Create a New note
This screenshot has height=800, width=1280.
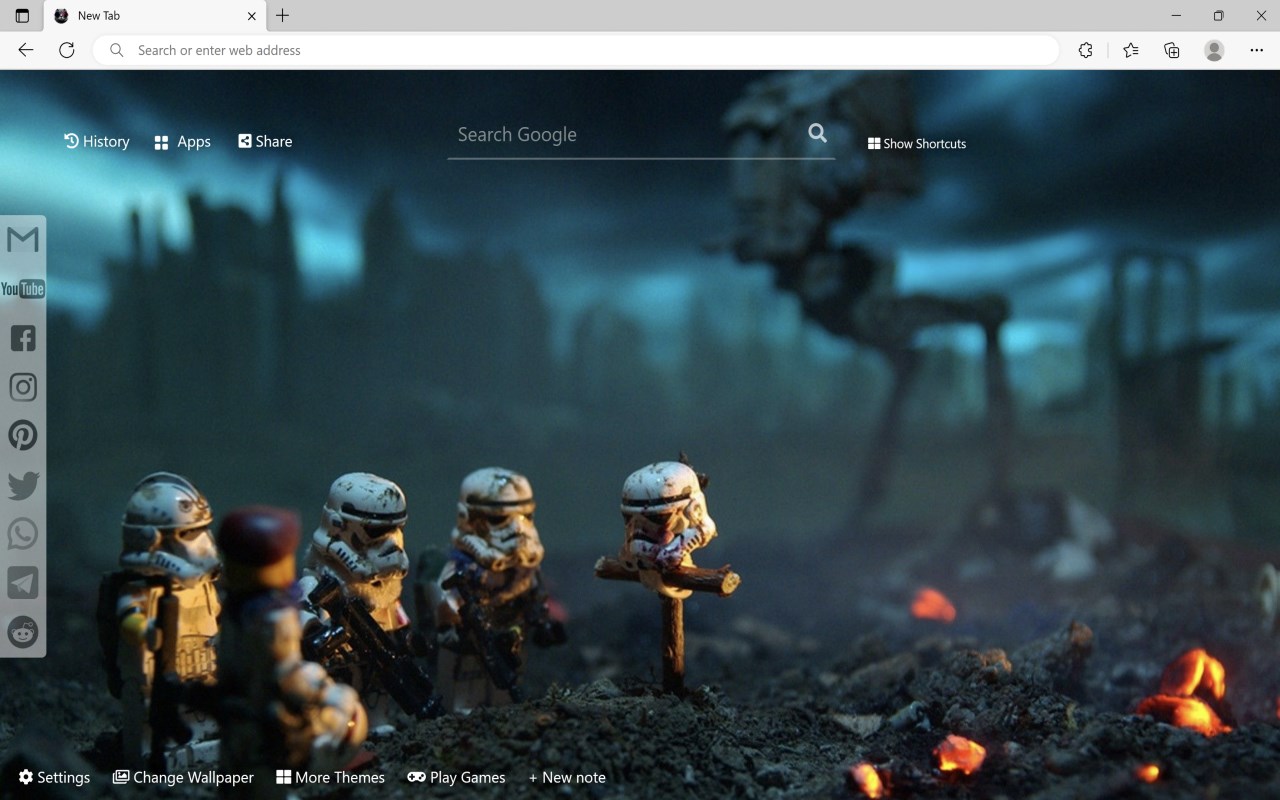pos(567,777)
